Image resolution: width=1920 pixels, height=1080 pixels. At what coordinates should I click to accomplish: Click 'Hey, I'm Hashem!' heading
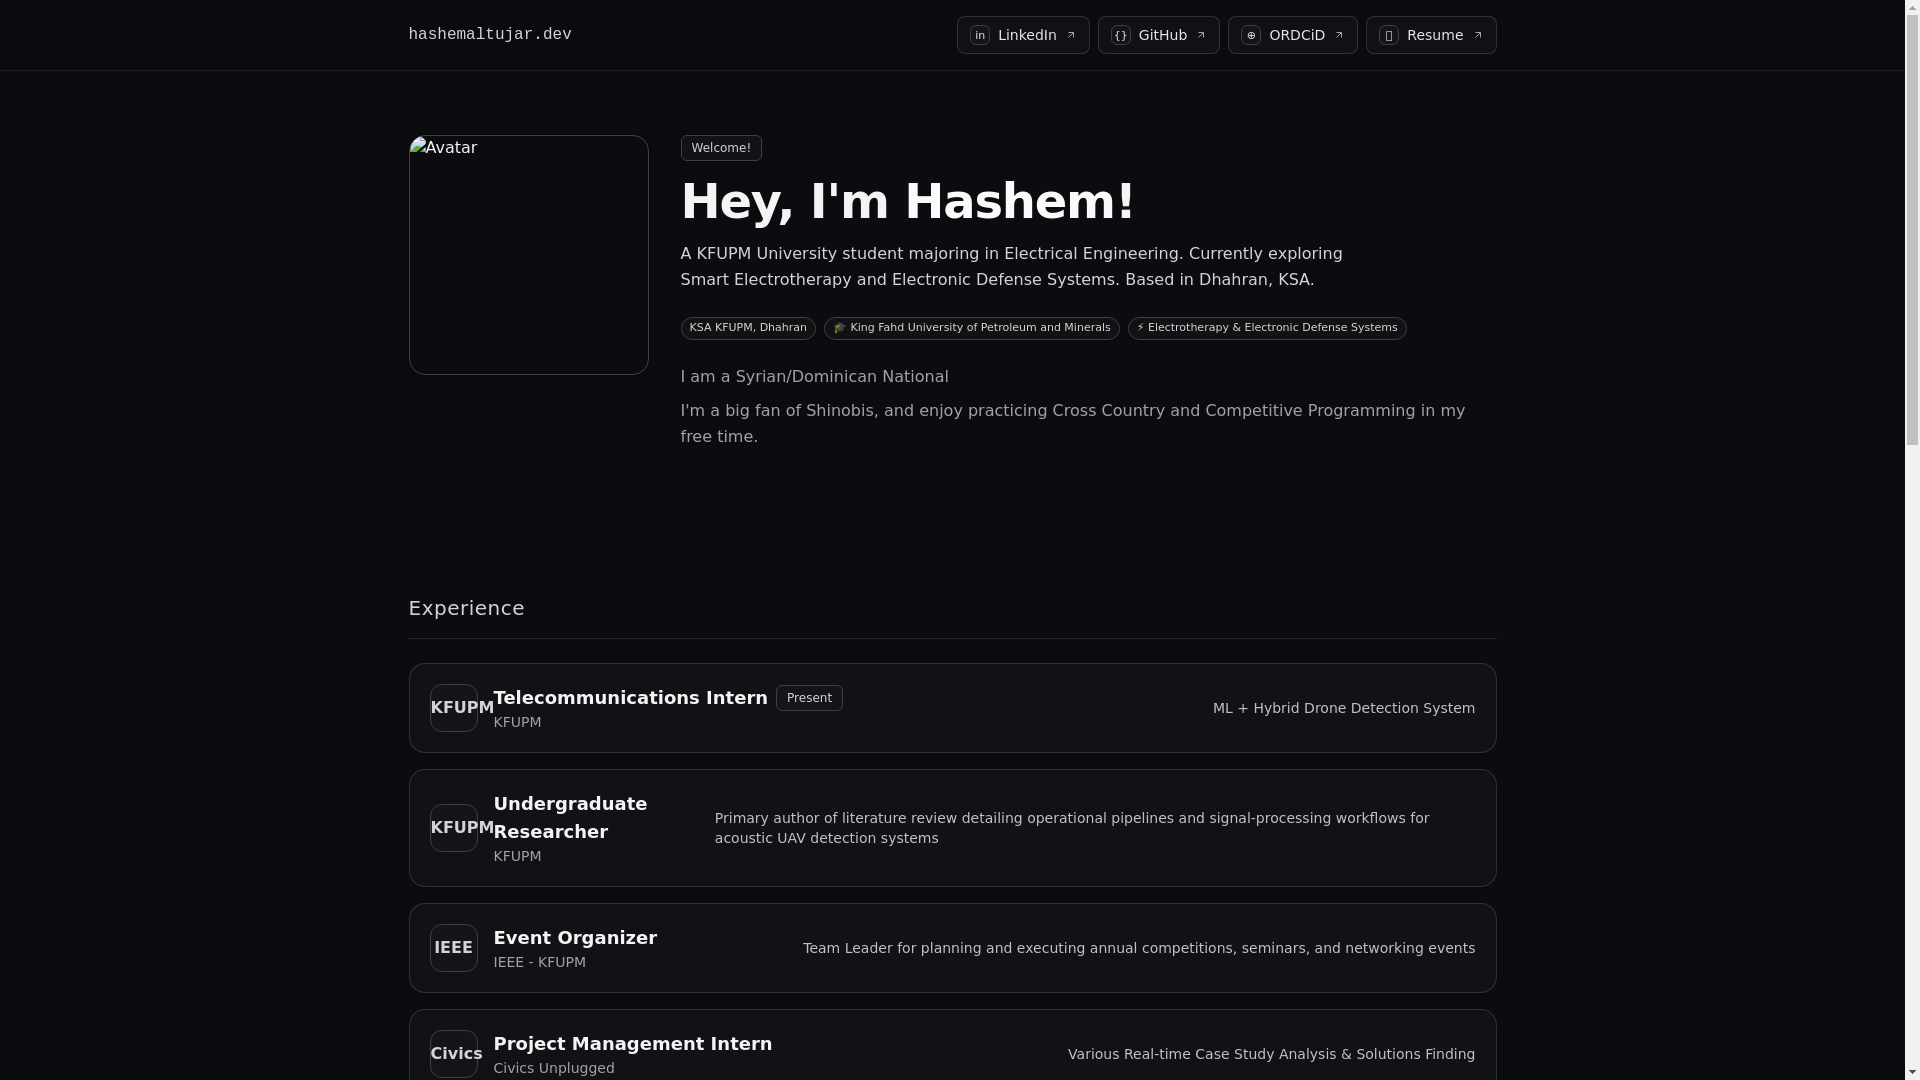[x=908, y=202]
